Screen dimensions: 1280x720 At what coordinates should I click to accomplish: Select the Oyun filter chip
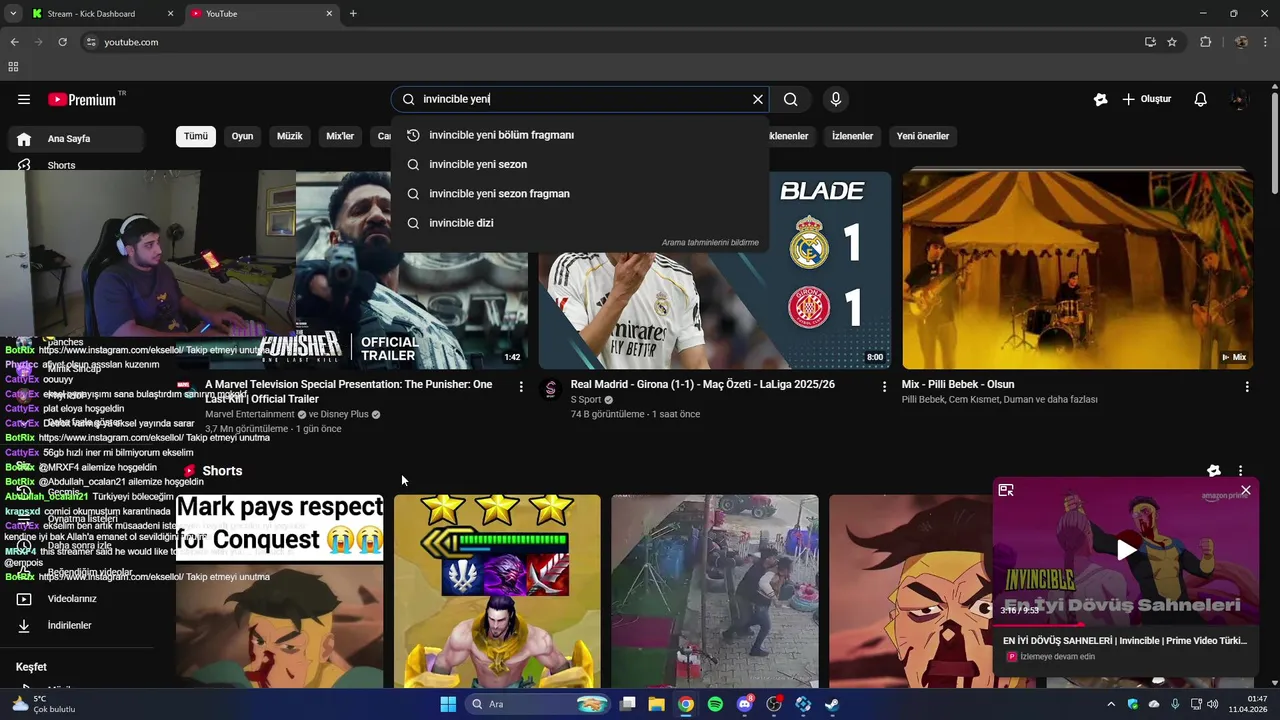pyautogui.click(x=243, y=136)
